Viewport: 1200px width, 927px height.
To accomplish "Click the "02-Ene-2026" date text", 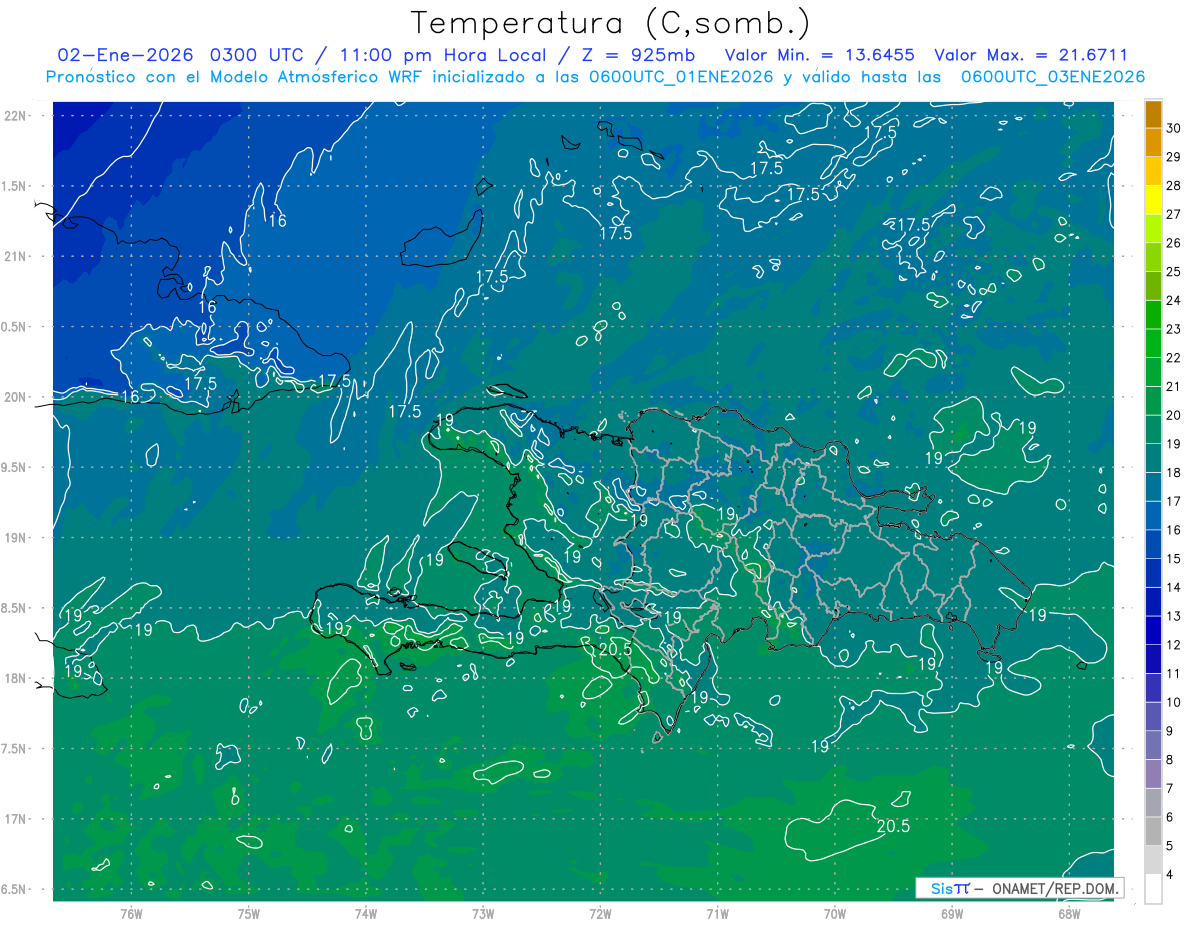I will coord(126,55).
